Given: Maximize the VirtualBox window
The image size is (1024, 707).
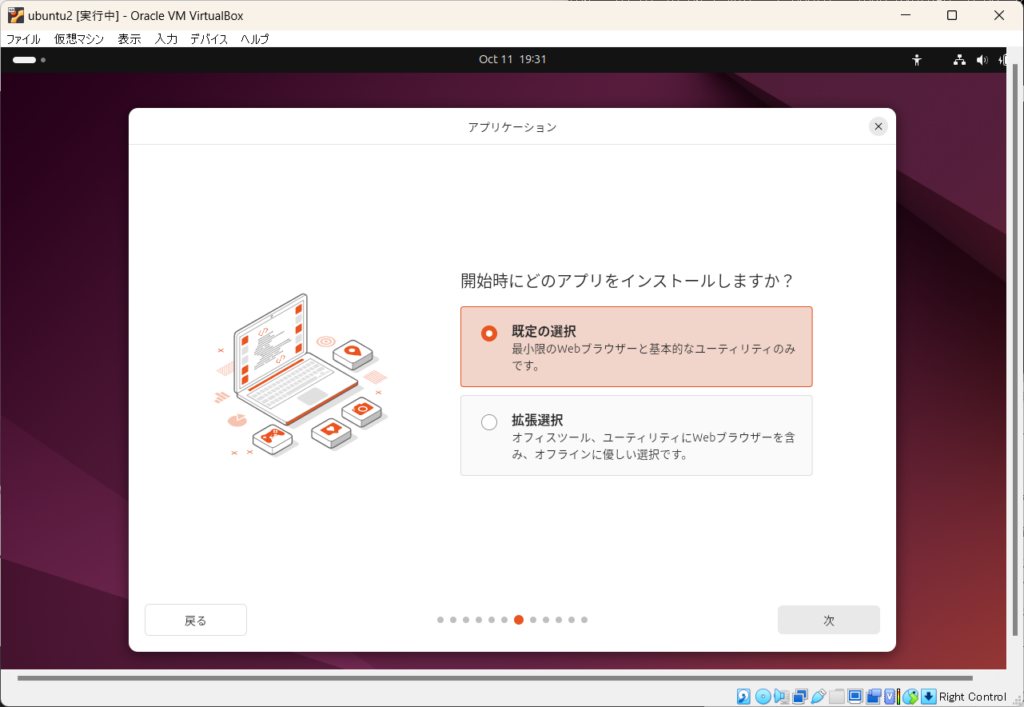Looking at the screenshot, I should click(x=952, y=15).
